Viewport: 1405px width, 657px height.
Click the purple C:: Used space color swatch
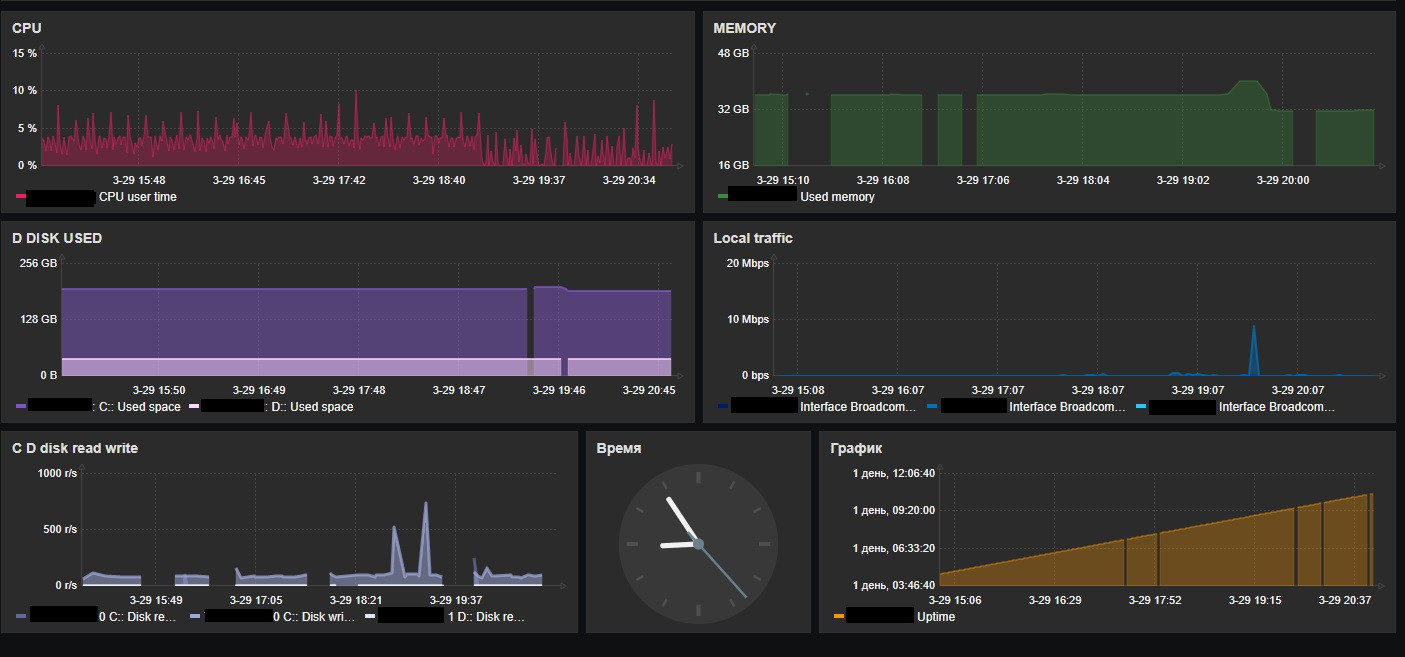coord(20,407)
